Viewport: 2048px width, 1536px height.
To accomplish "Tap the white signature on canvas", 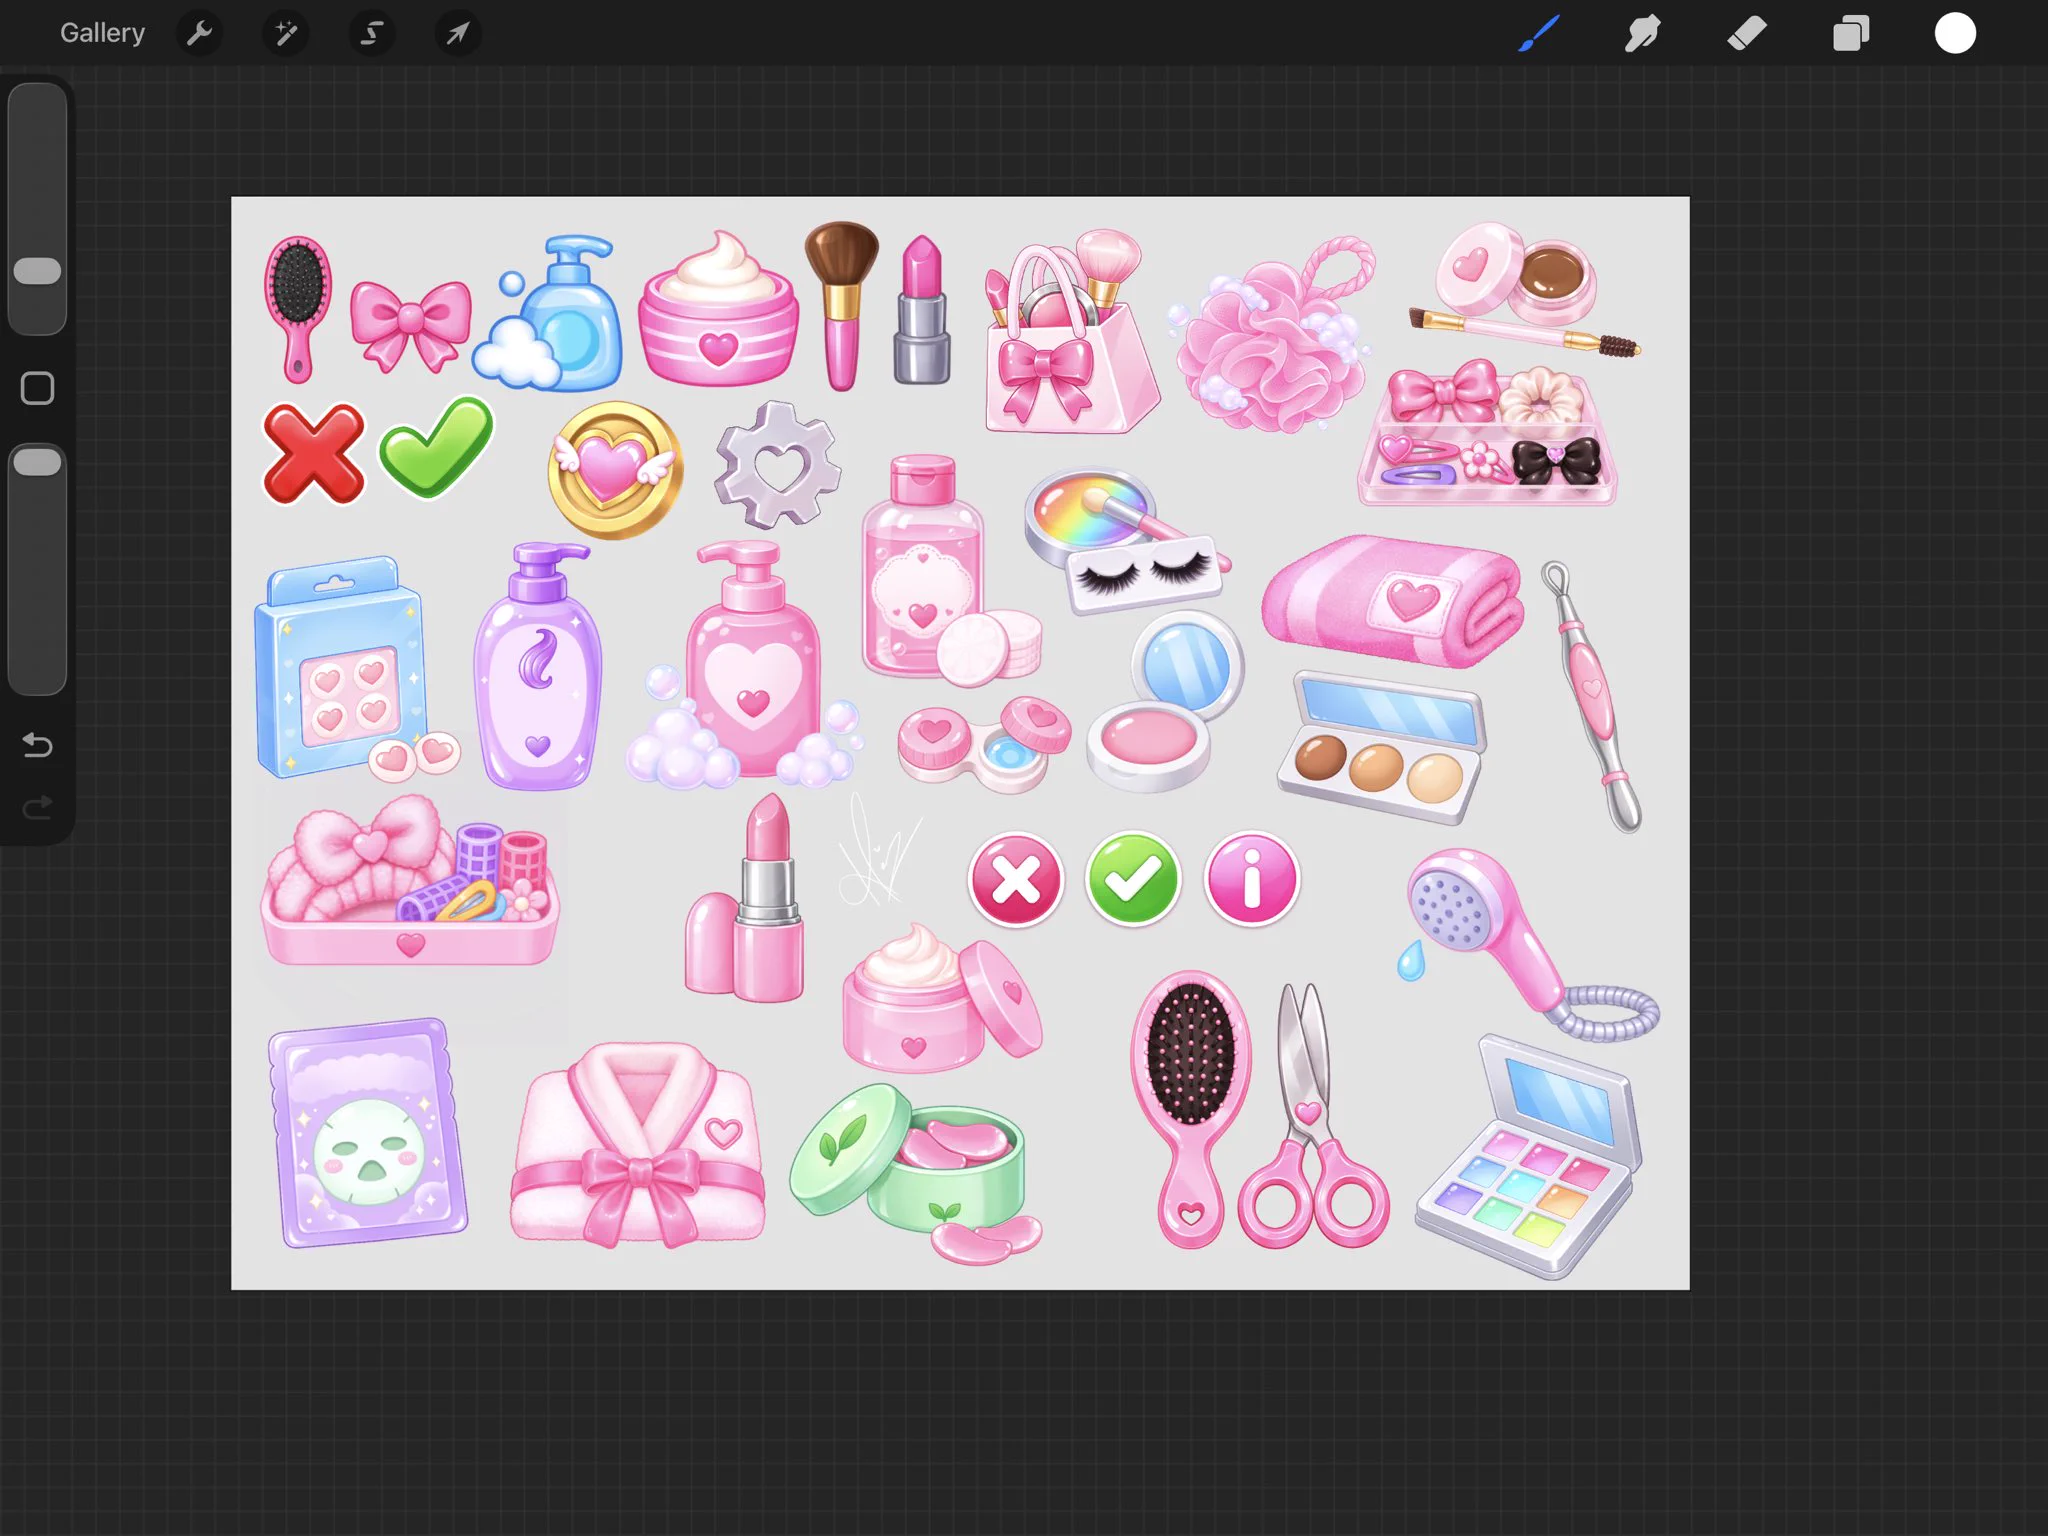I will pos(878,850).
